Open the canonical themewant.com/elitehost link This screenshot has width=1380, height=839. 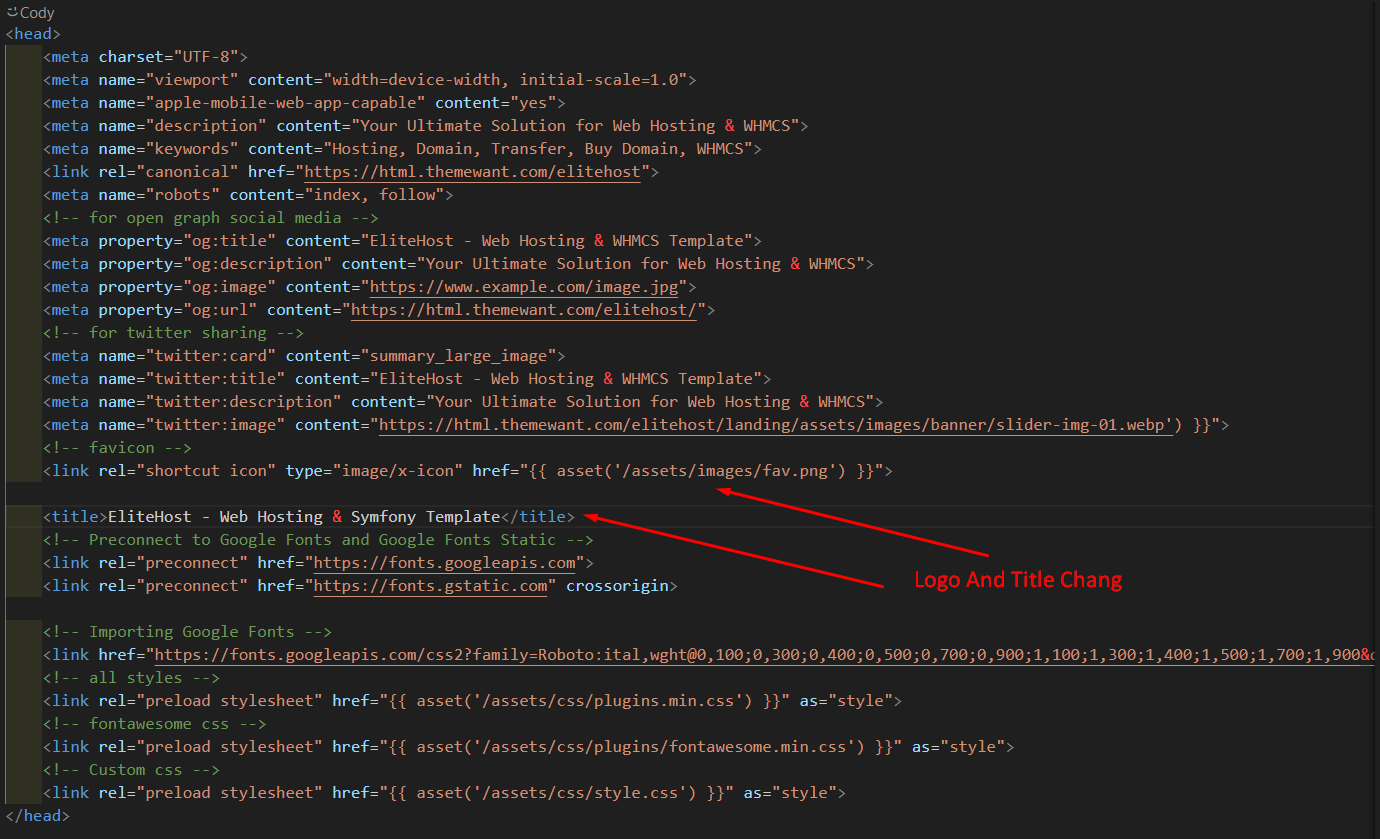(472, 172)
